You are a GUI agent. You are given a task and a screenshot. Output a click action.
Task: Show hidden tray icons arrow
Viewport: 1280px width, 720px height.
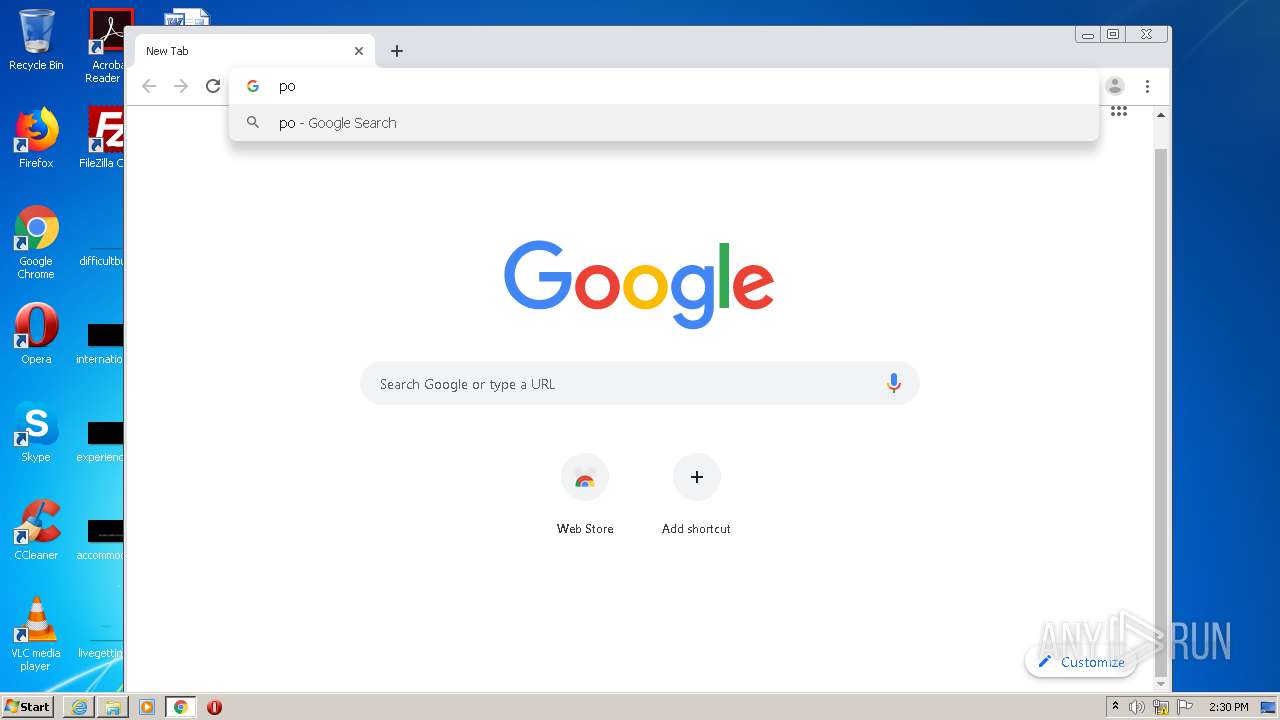click(x=1115, y=706)
